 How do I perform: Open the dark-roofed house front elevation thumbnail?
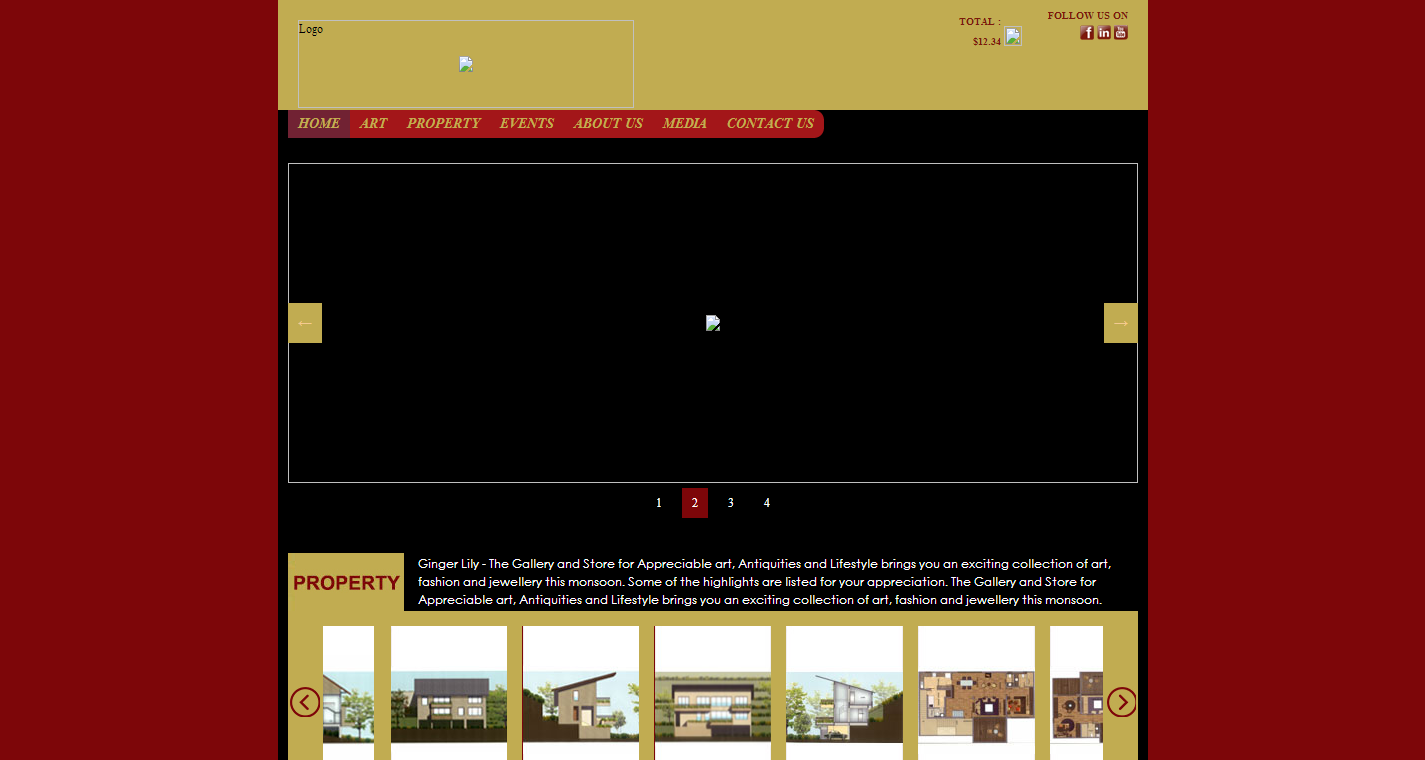coord(449,693)
